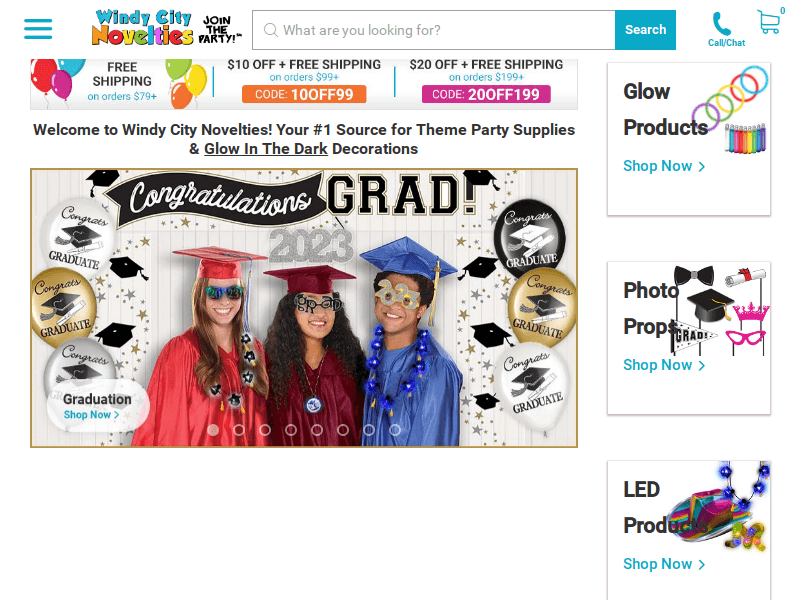Shop Now for LED Products
Screen dimensions: 800x600
(x=664, y=564)
